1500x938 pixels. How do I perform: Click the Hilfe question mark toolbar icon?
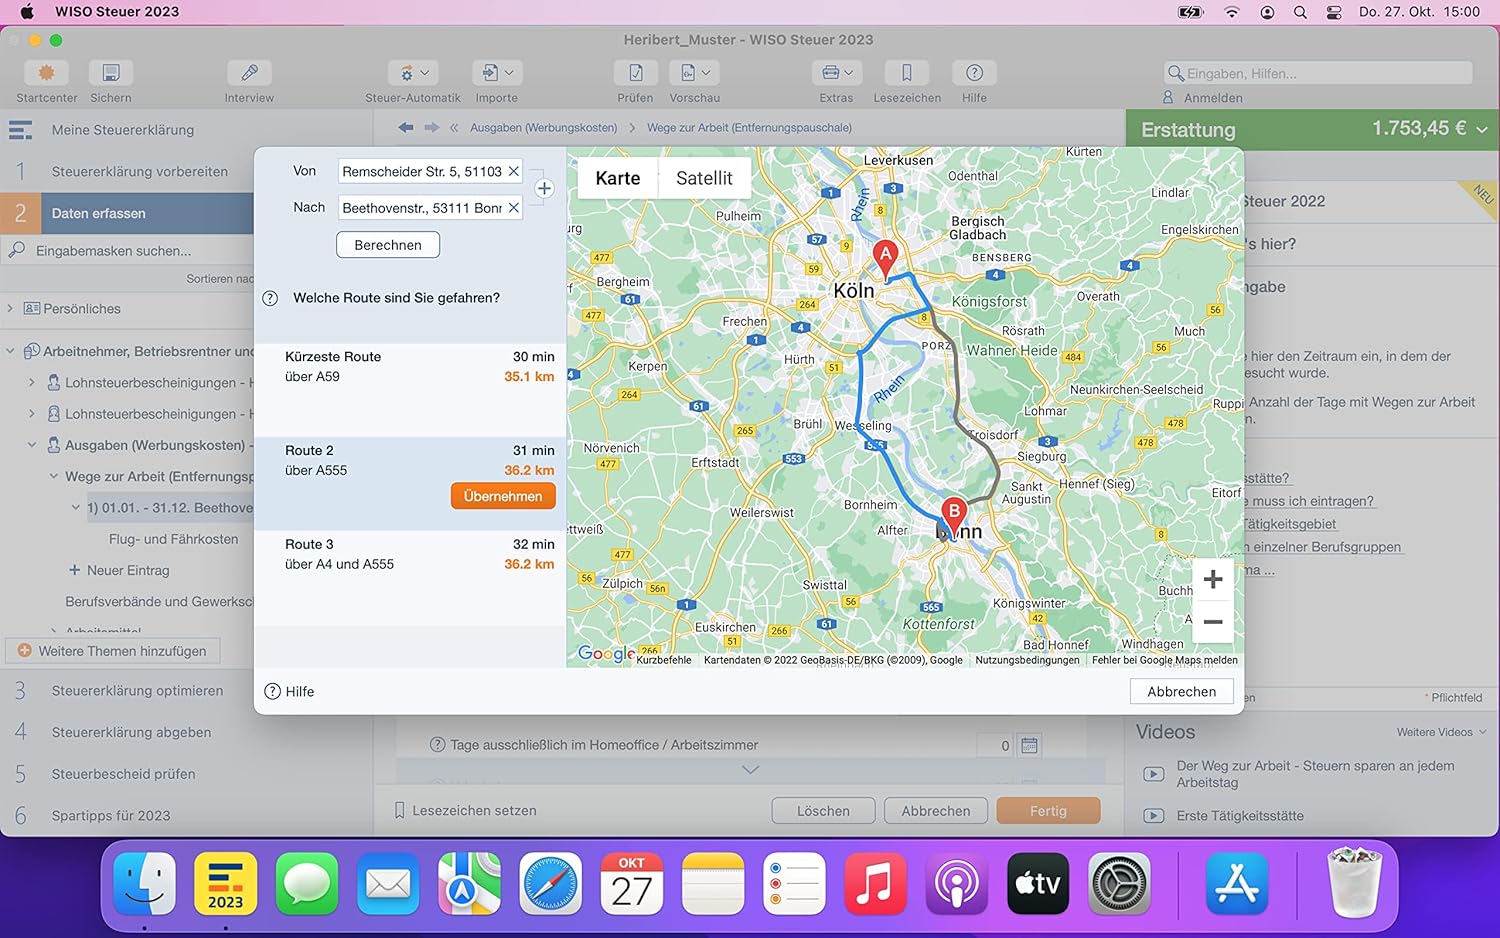[x=974, y=73]
